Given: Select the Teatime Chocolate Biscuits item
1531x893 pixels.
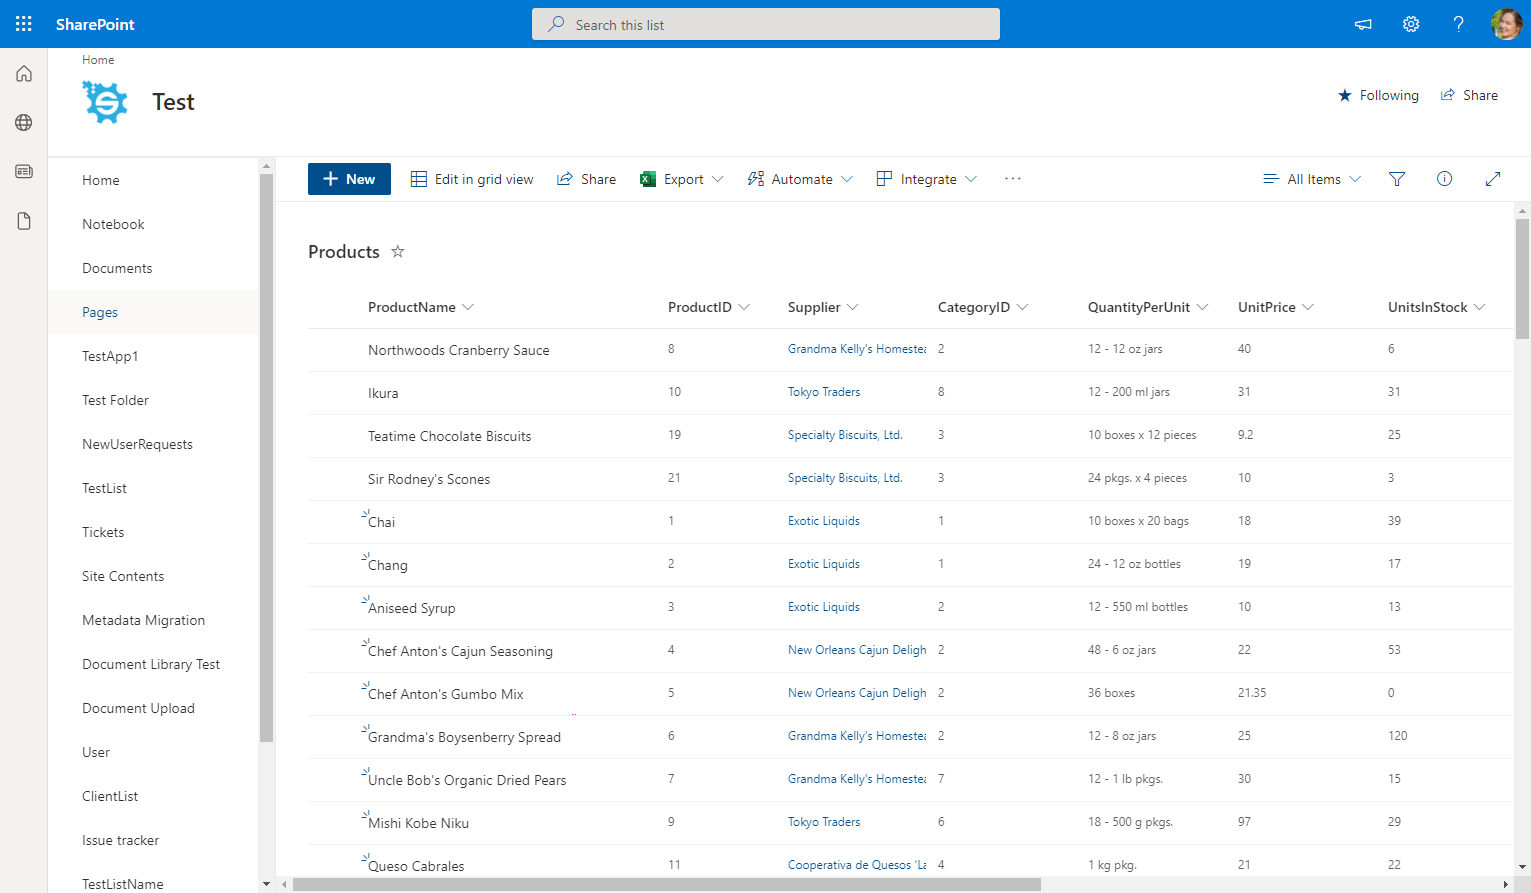Looking at the screenshot, I should coord(450,436).
